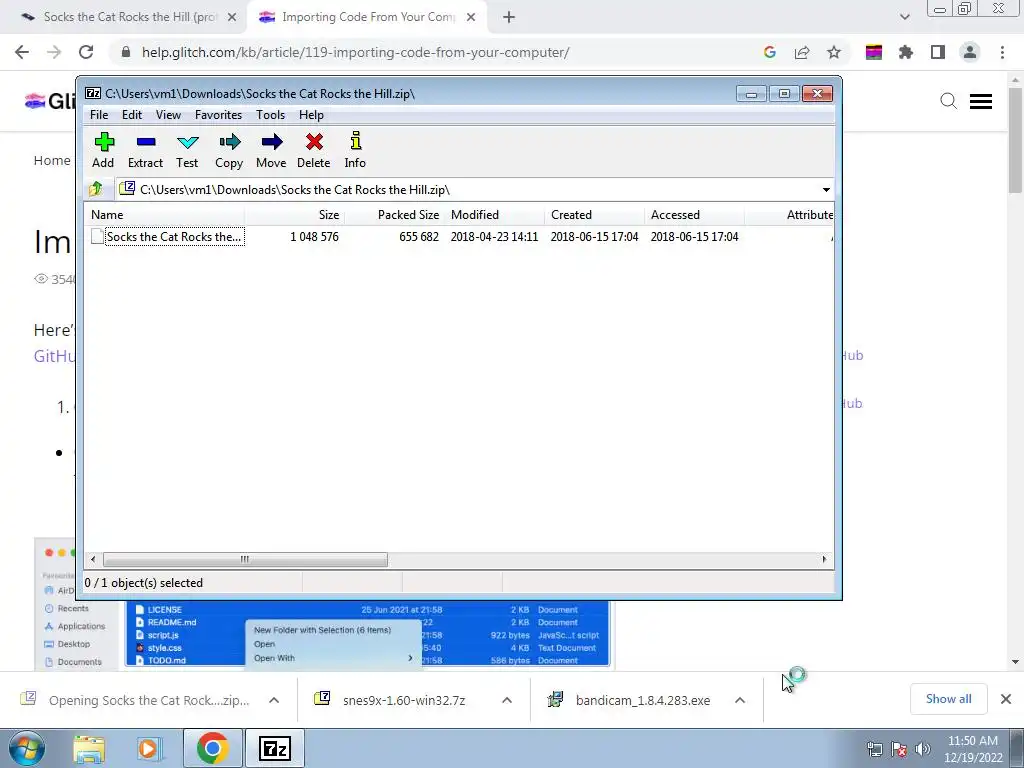Toggle the Chrome side panel icon
1024x768 pixels.
tap(938, 52)
